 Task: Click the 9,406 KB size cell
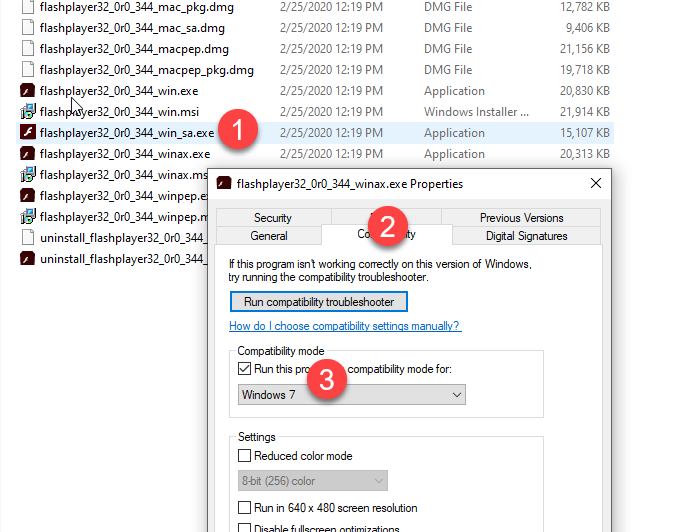coord(588,28)
